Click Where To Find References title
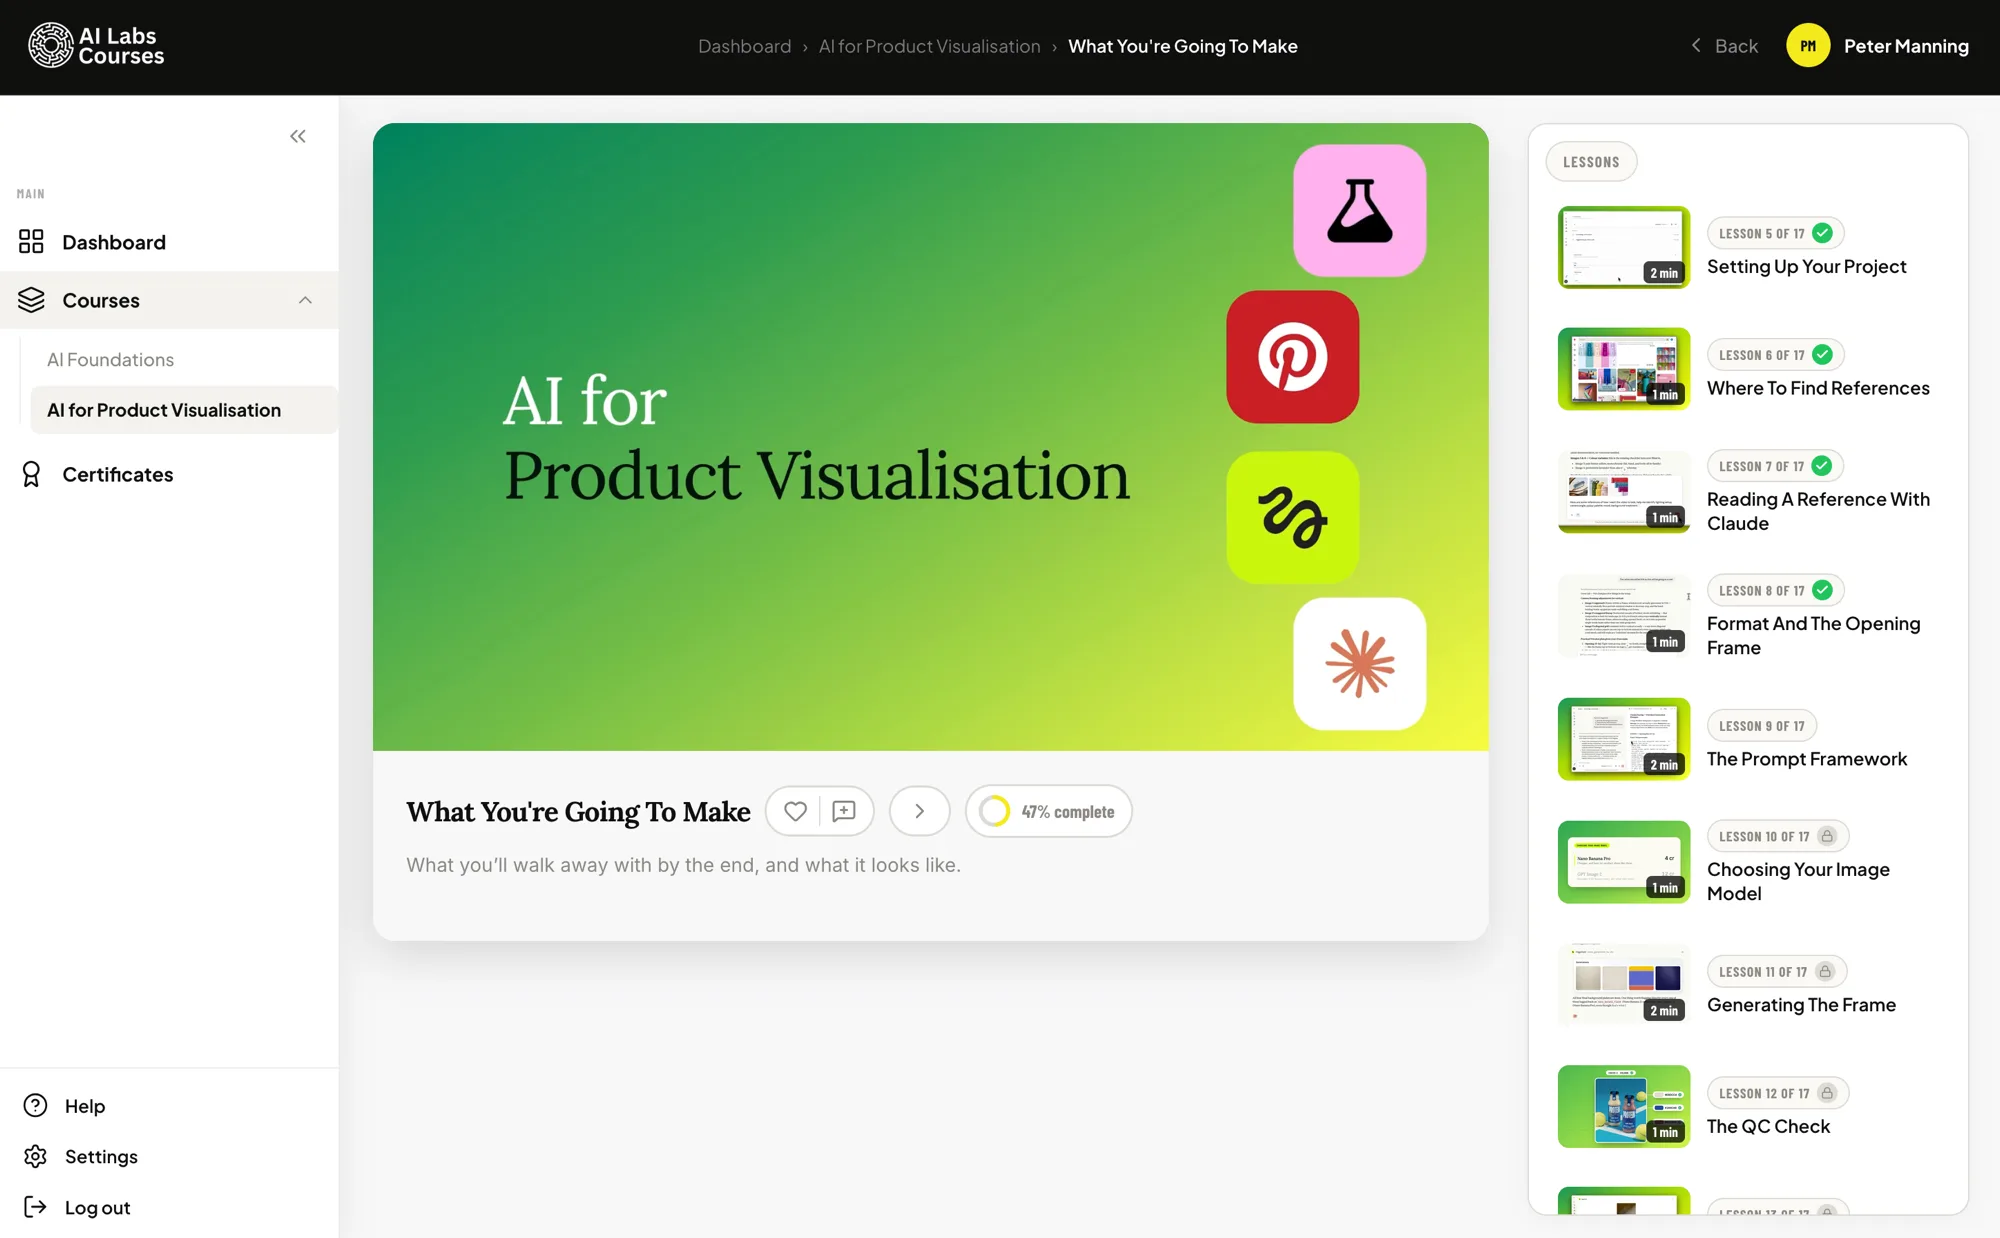 [x=1818, y=388]
